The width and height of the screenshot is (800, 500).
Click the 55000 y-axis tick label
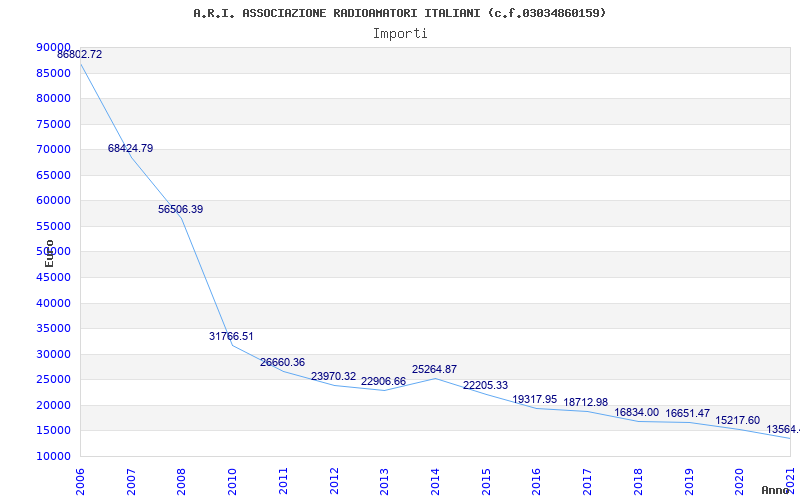click(53, 226)
